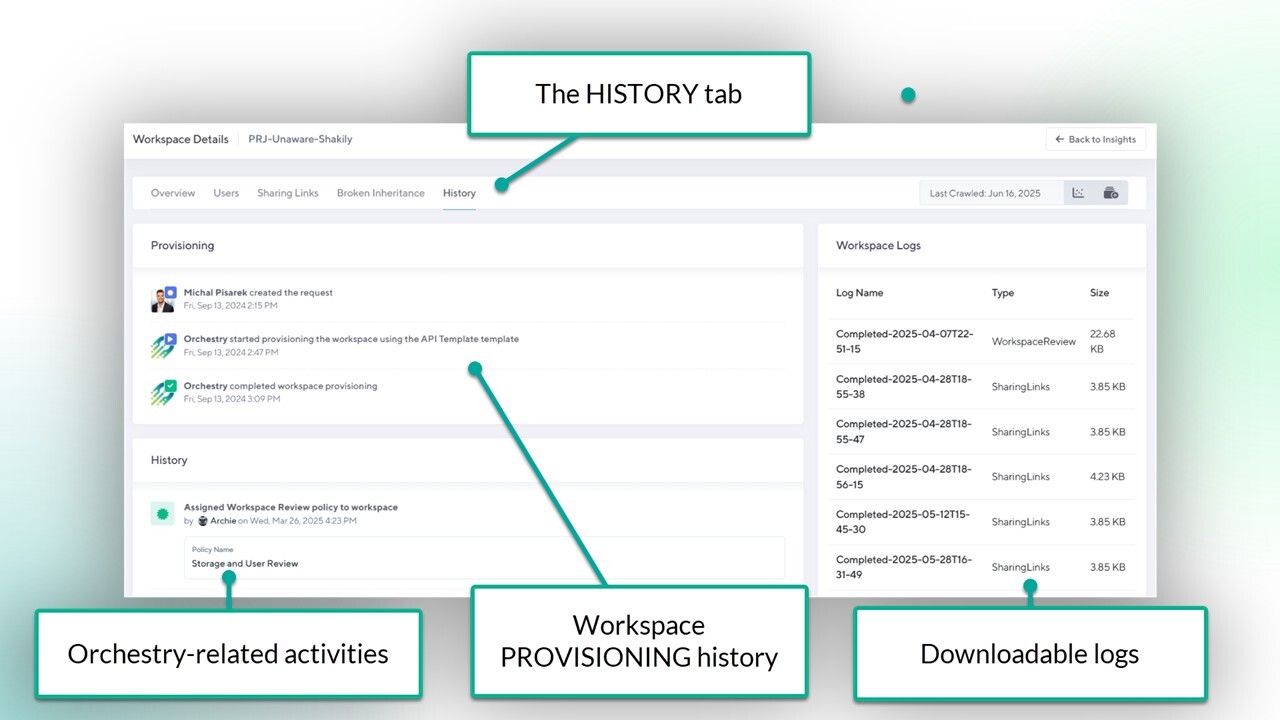Click the Workspace Details title
This screenshot has height=720, width=1280.
[181, 139]
